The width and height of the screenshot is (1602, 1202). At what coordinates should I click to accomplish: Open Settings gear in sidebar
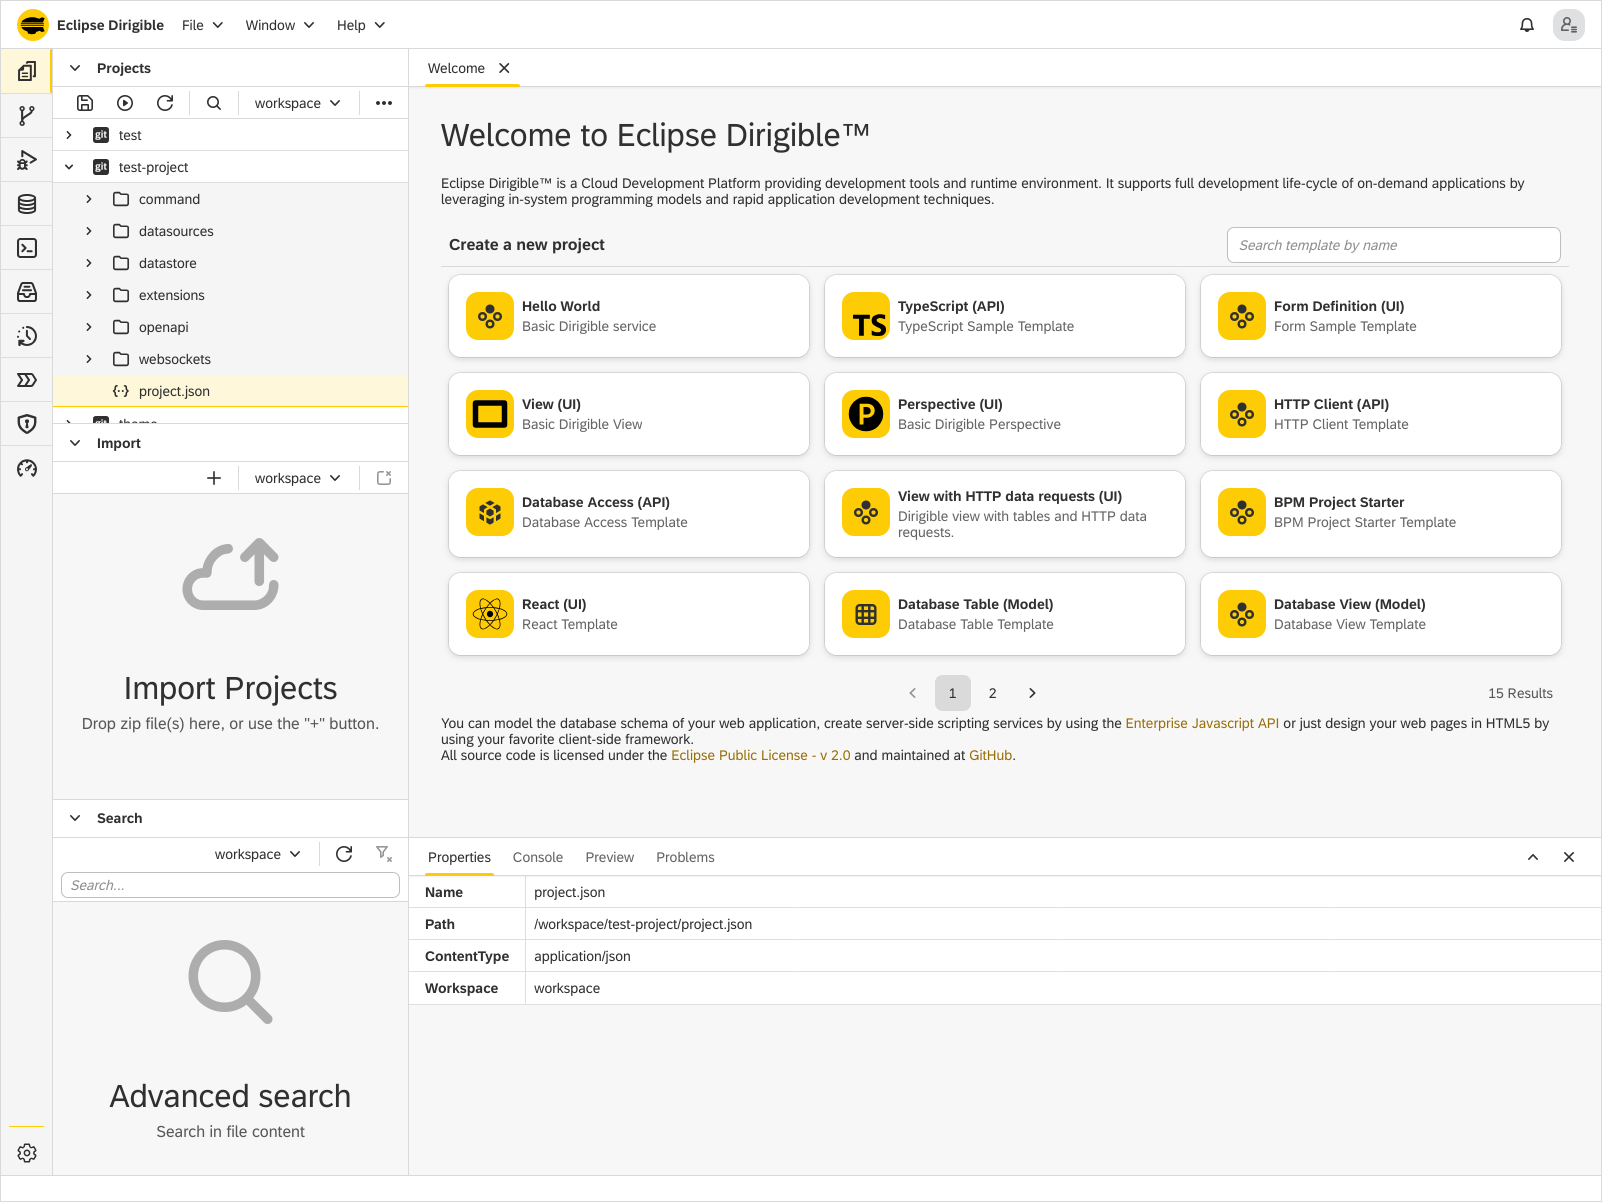point(27,1153)
